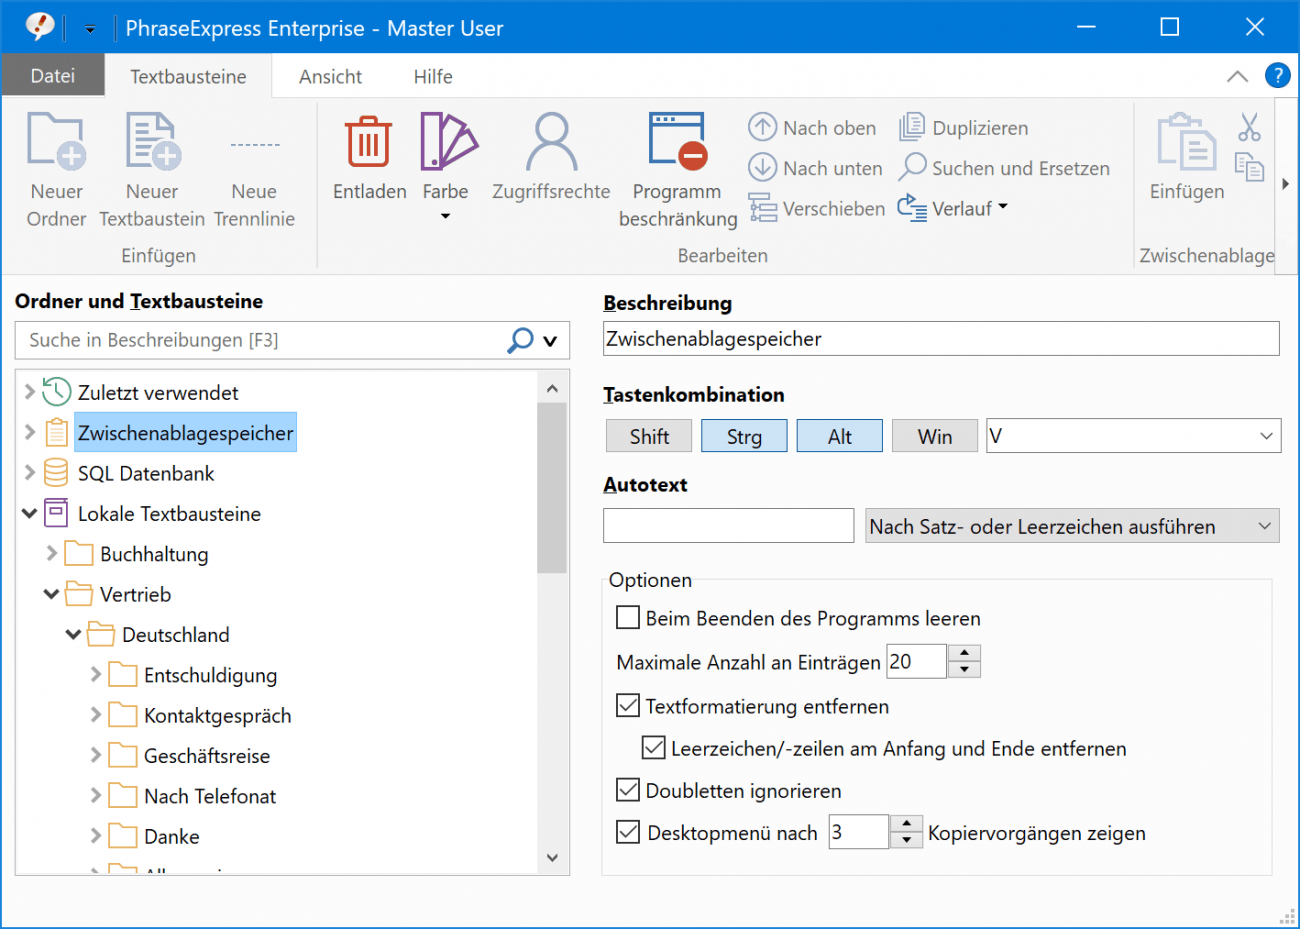Click the ribbon overflow arrow
This screenshot has height=929, width=1300.
(1286, 184)
